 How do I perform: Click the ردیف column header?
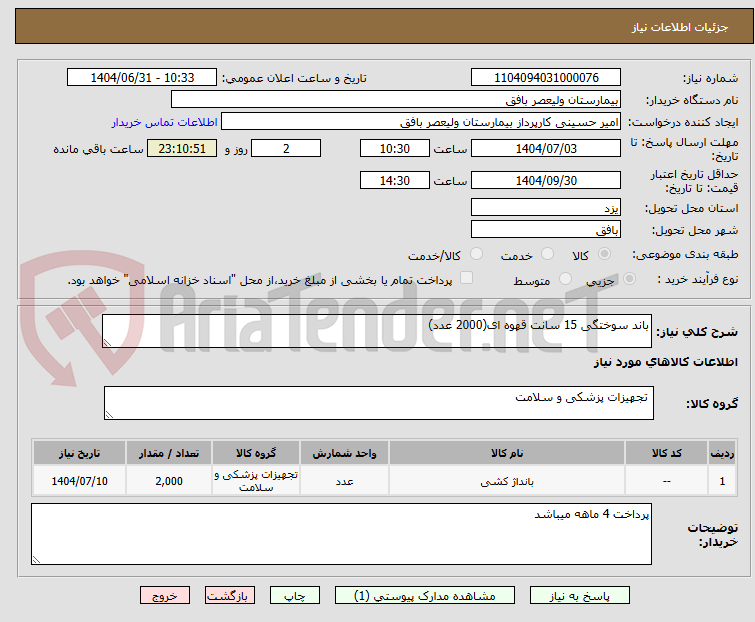coord(722,453)
